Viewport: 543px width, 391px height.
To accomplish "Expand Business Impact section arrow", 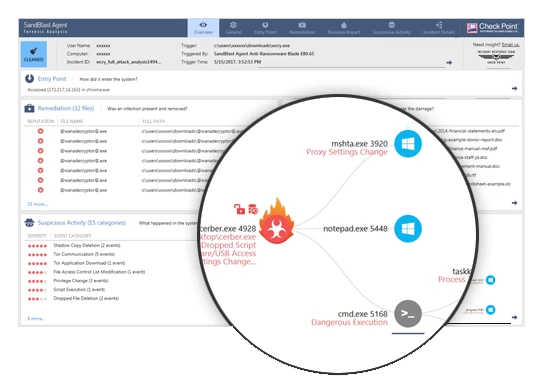I will tap(515, 203).
